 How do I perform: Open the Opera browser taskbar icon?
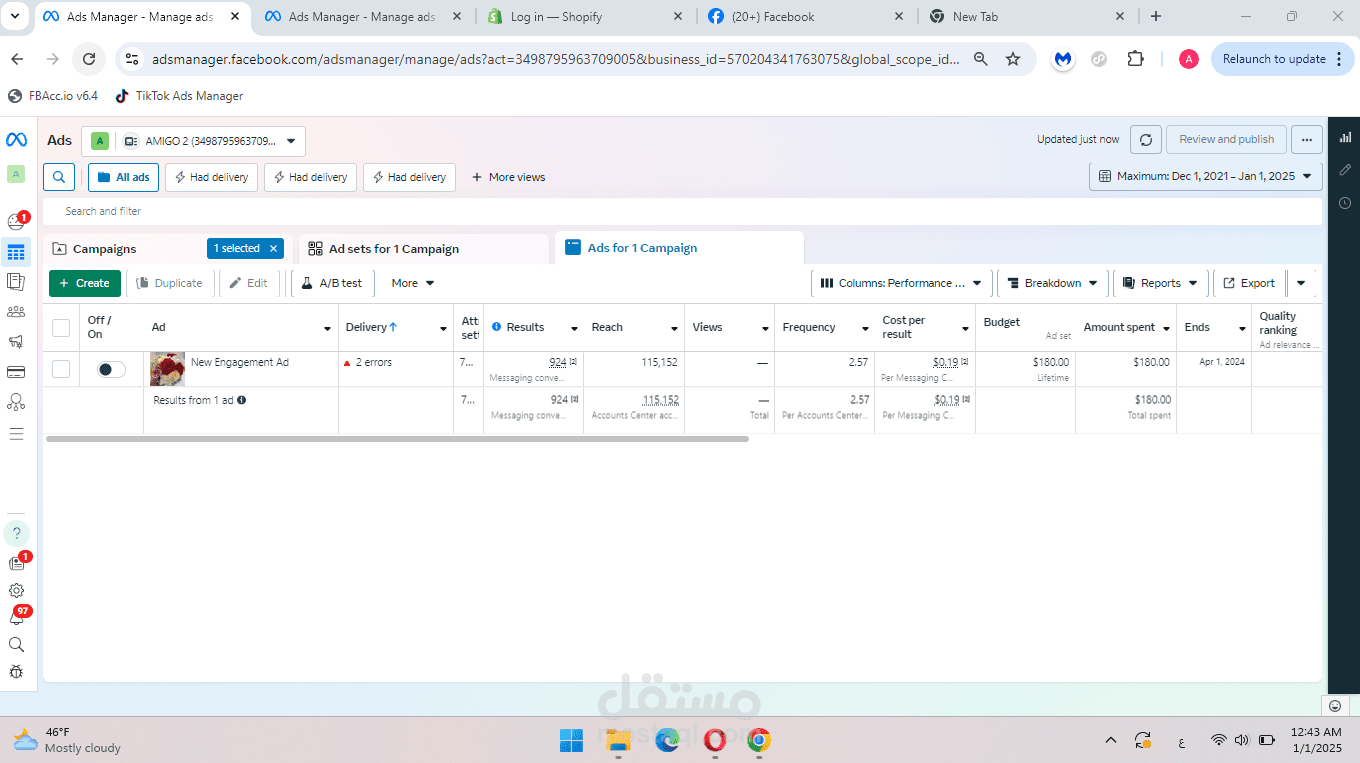[x=714, y=741]
